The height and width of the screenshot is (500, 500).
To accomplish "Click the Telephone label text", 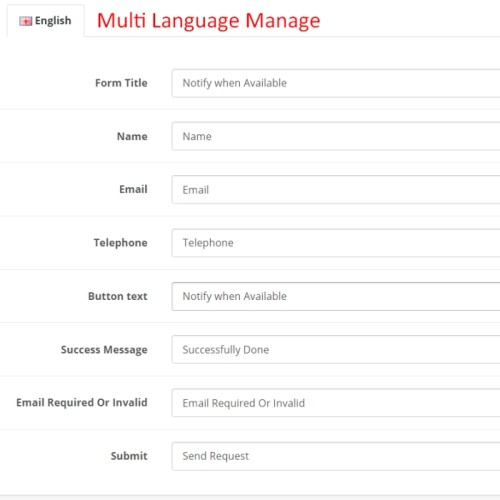I will pyautogui.click(x=120, y=243).
